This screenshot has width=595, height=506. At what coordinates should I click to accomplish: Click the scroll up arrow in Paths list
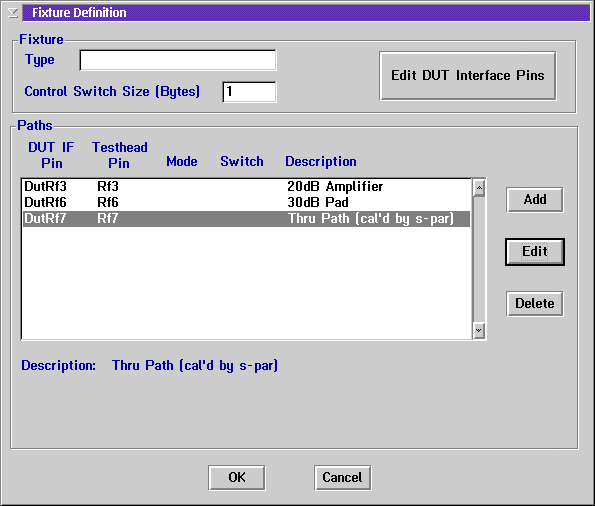coord(479,188)
